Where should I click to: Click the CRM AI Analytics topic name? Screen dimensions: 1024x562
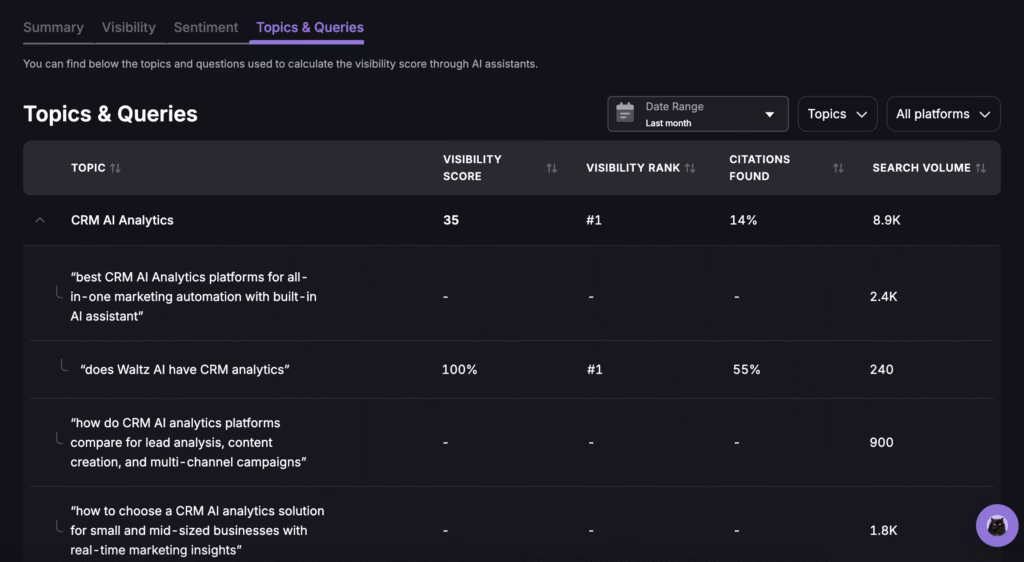[122, 220]
